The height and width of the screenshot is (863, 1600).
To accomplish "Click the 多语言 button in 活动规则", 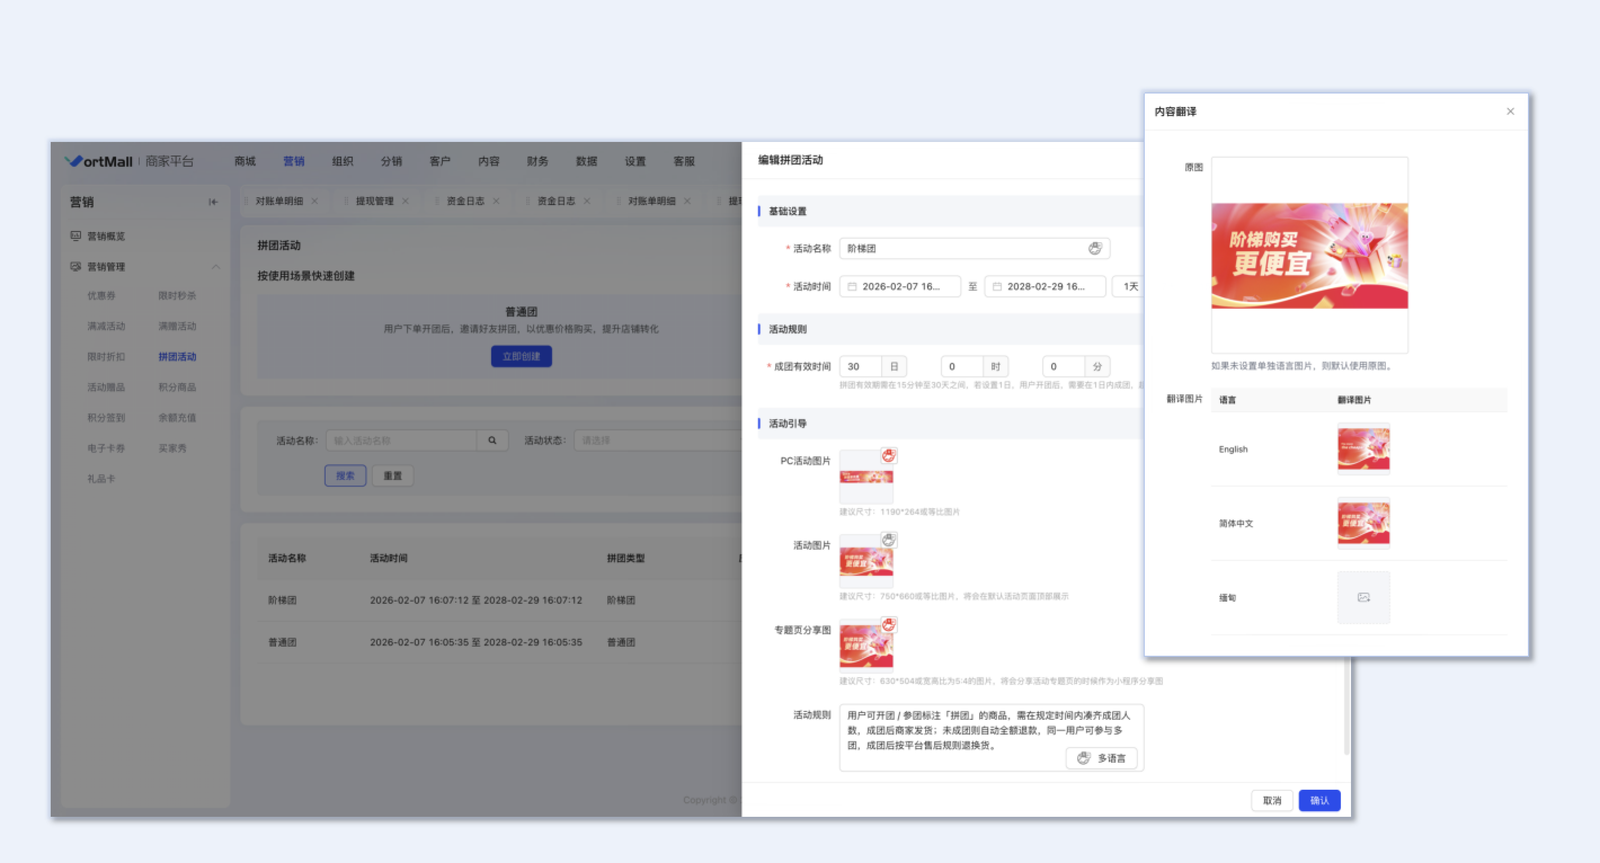I will [x=1102, y=758].
